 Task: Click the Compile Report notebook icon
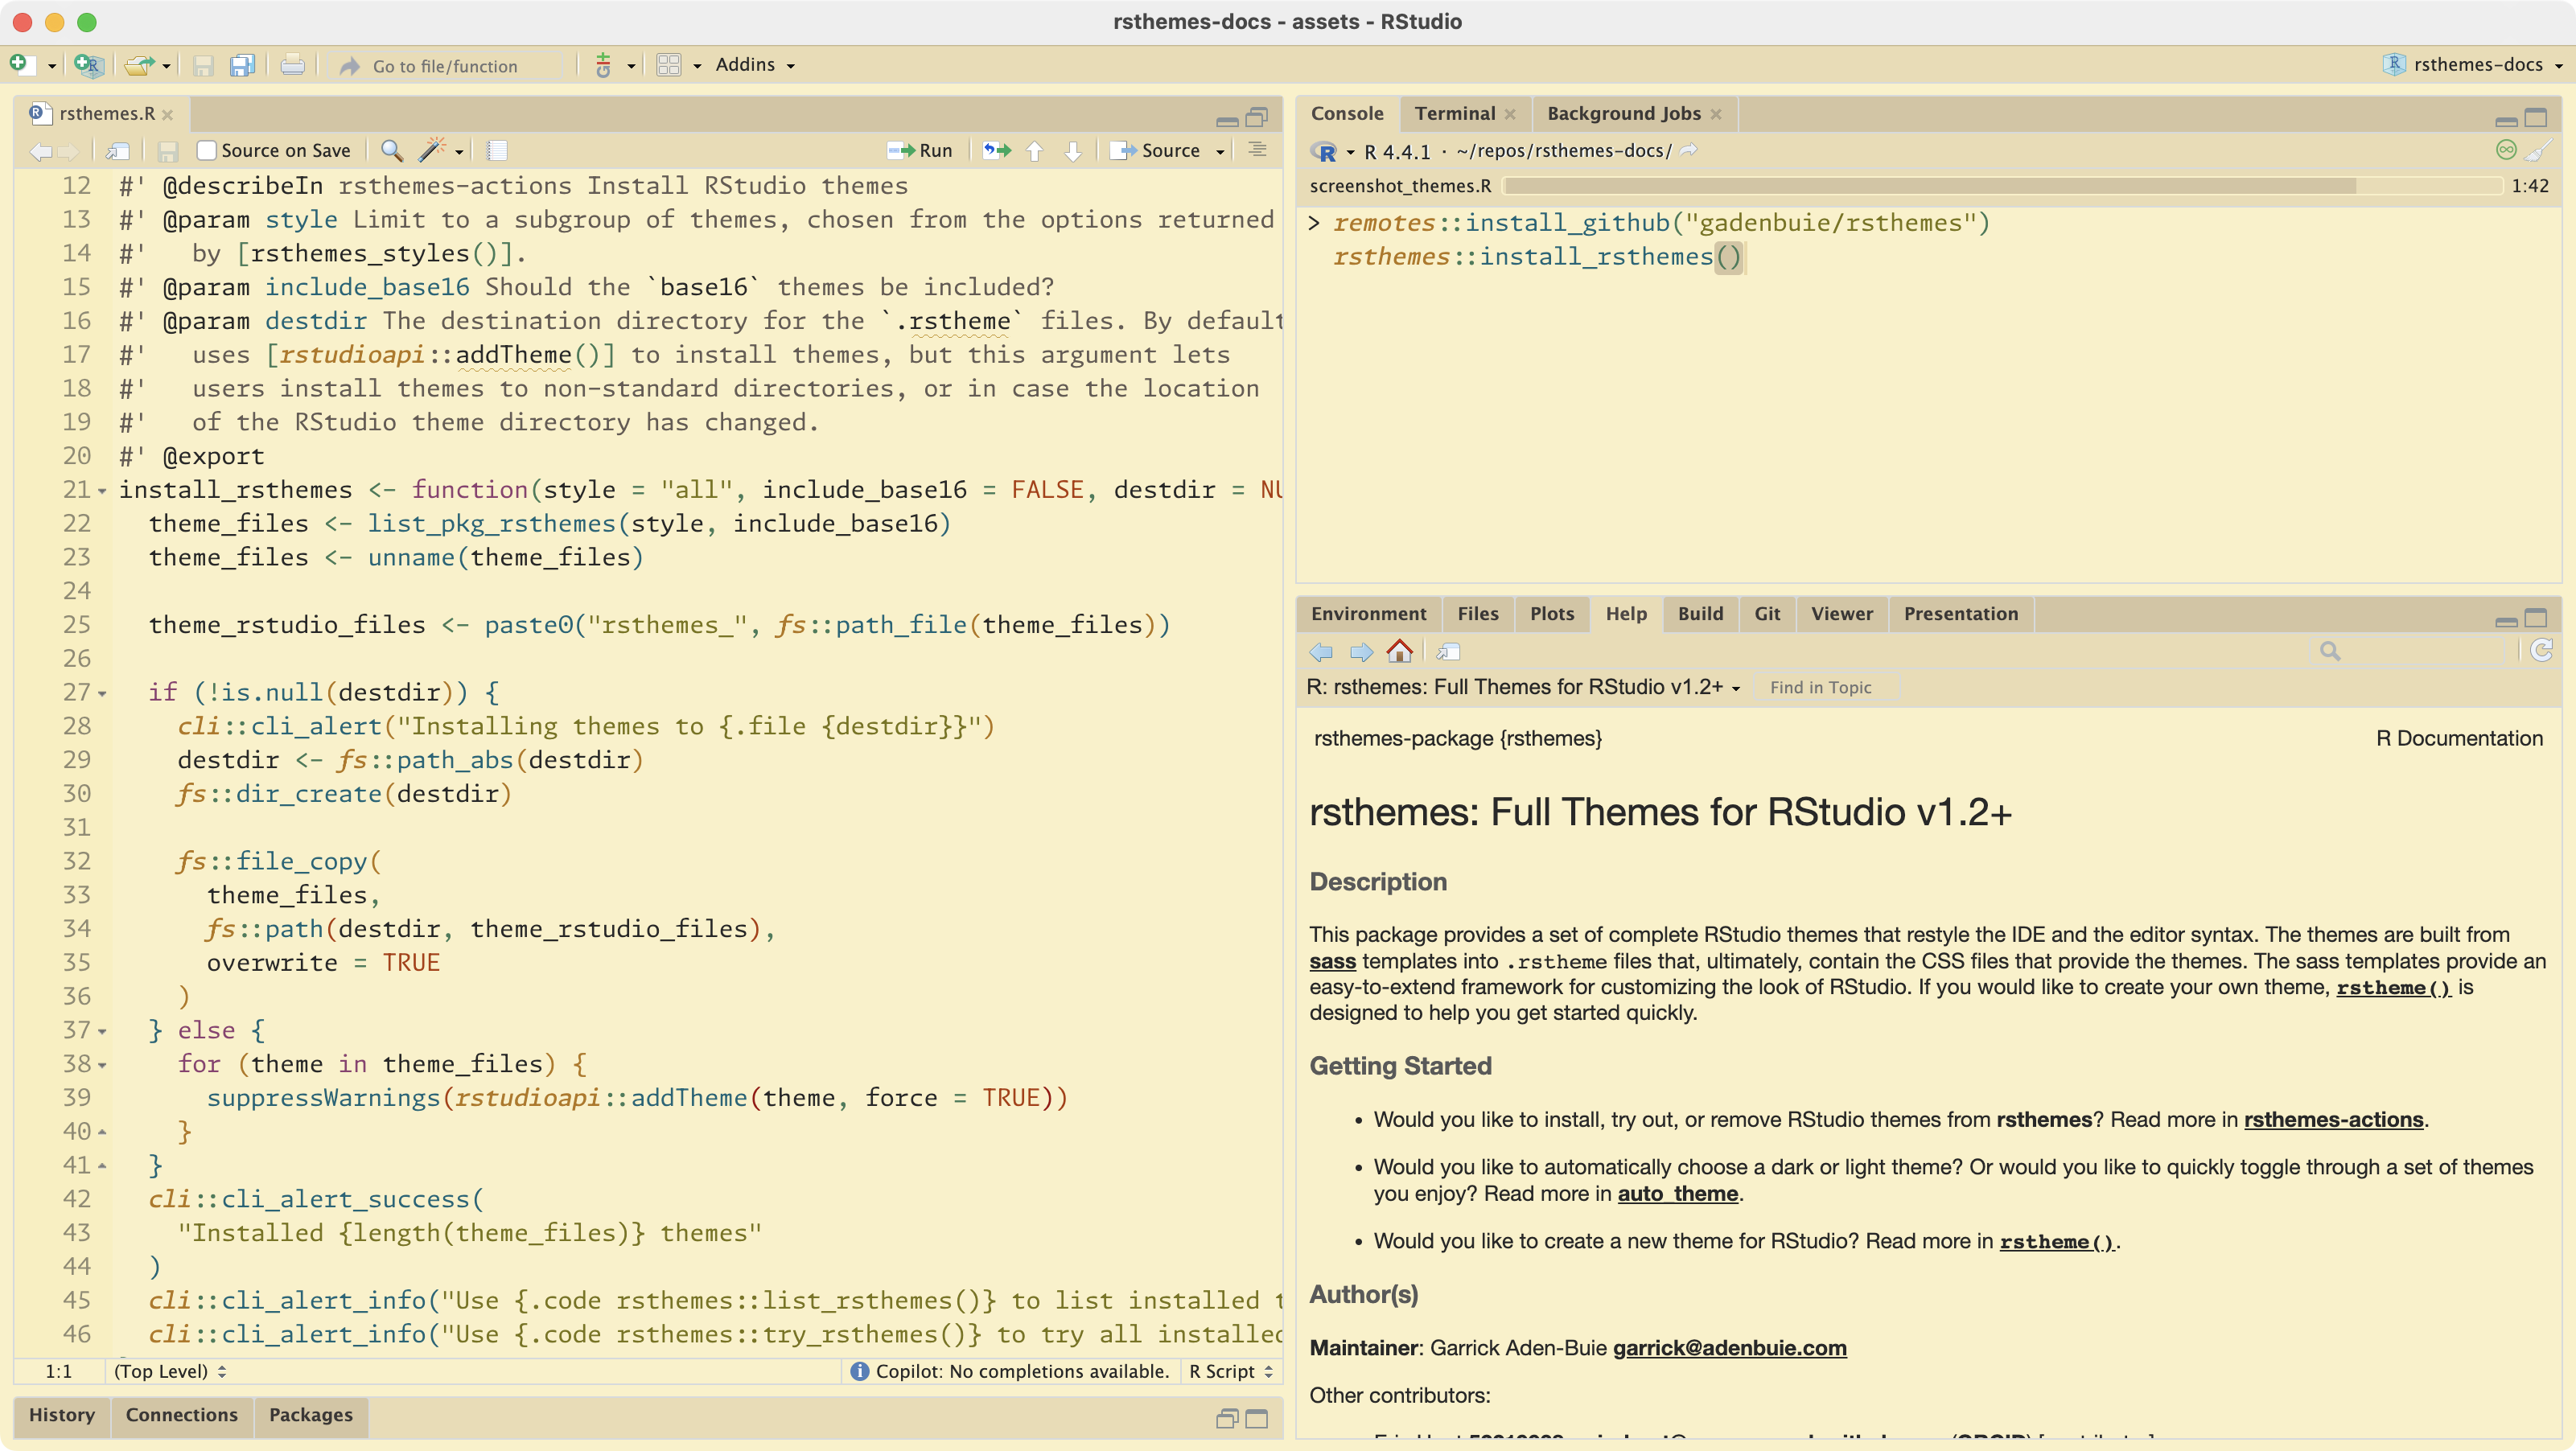click(x=497, y=150)
